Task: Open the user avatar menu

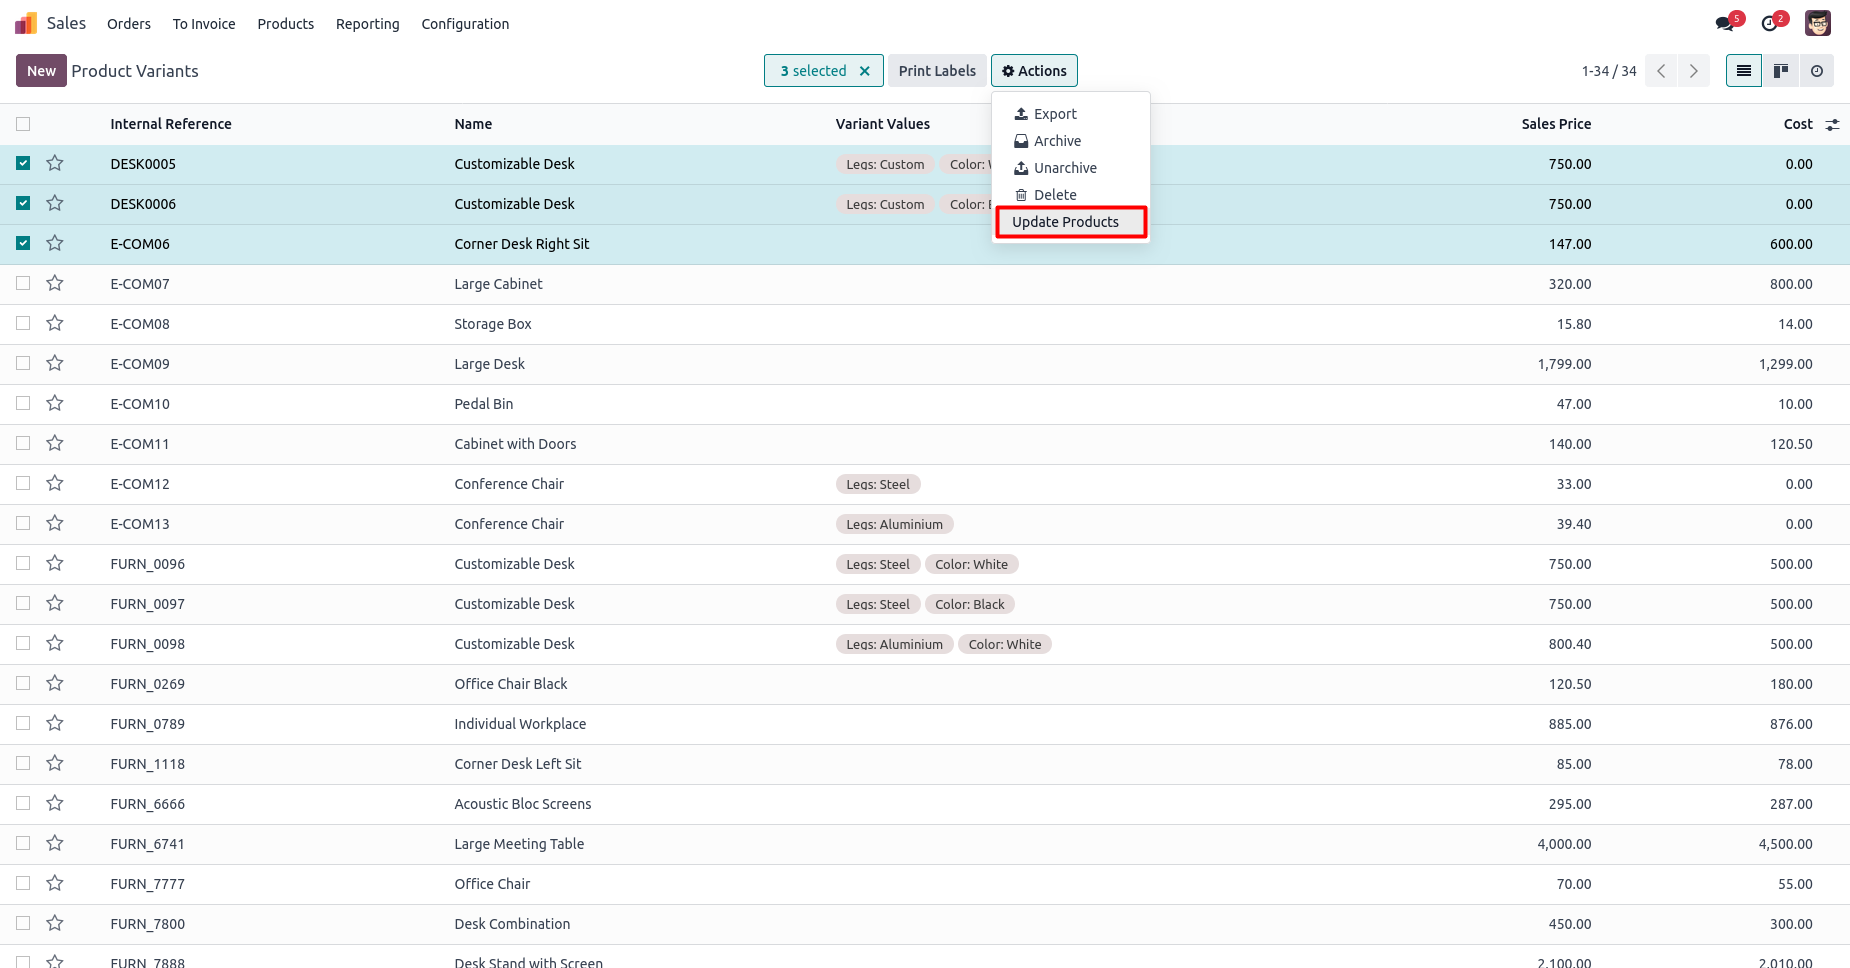Action: 1817,23
